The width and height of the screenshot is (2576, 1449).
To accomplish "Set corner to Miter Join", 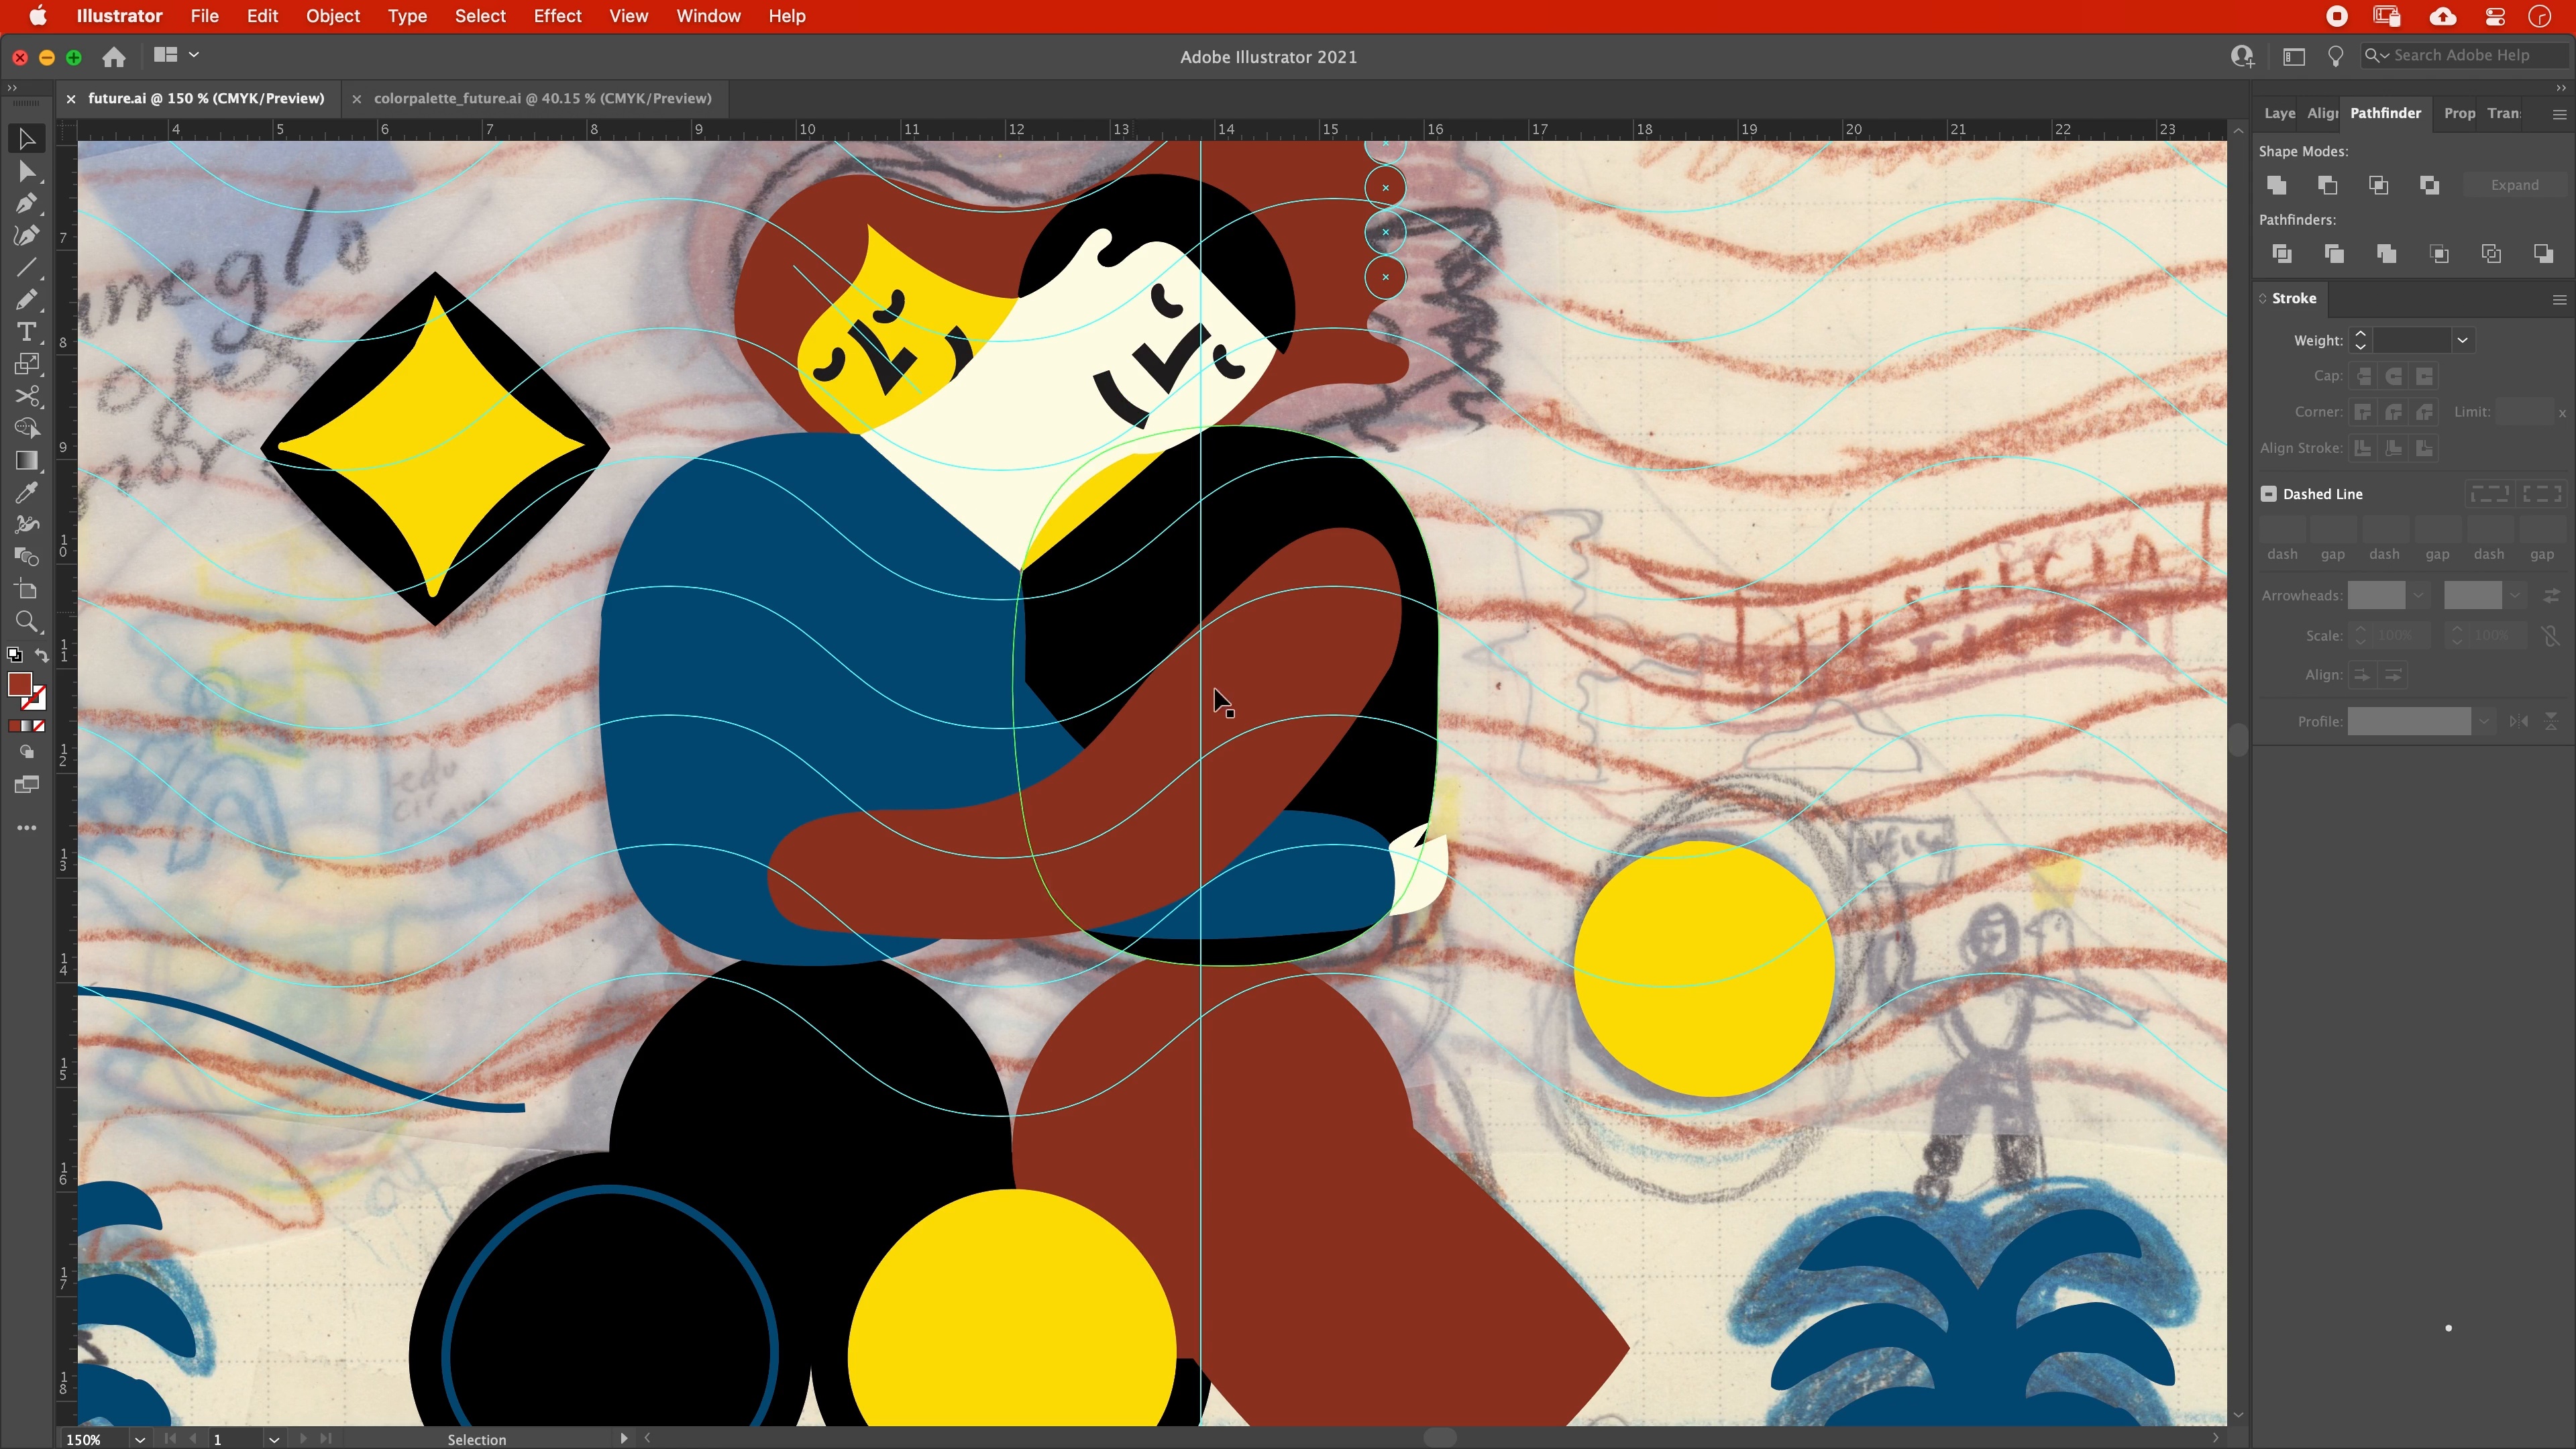I will (x=2364, y=412).
